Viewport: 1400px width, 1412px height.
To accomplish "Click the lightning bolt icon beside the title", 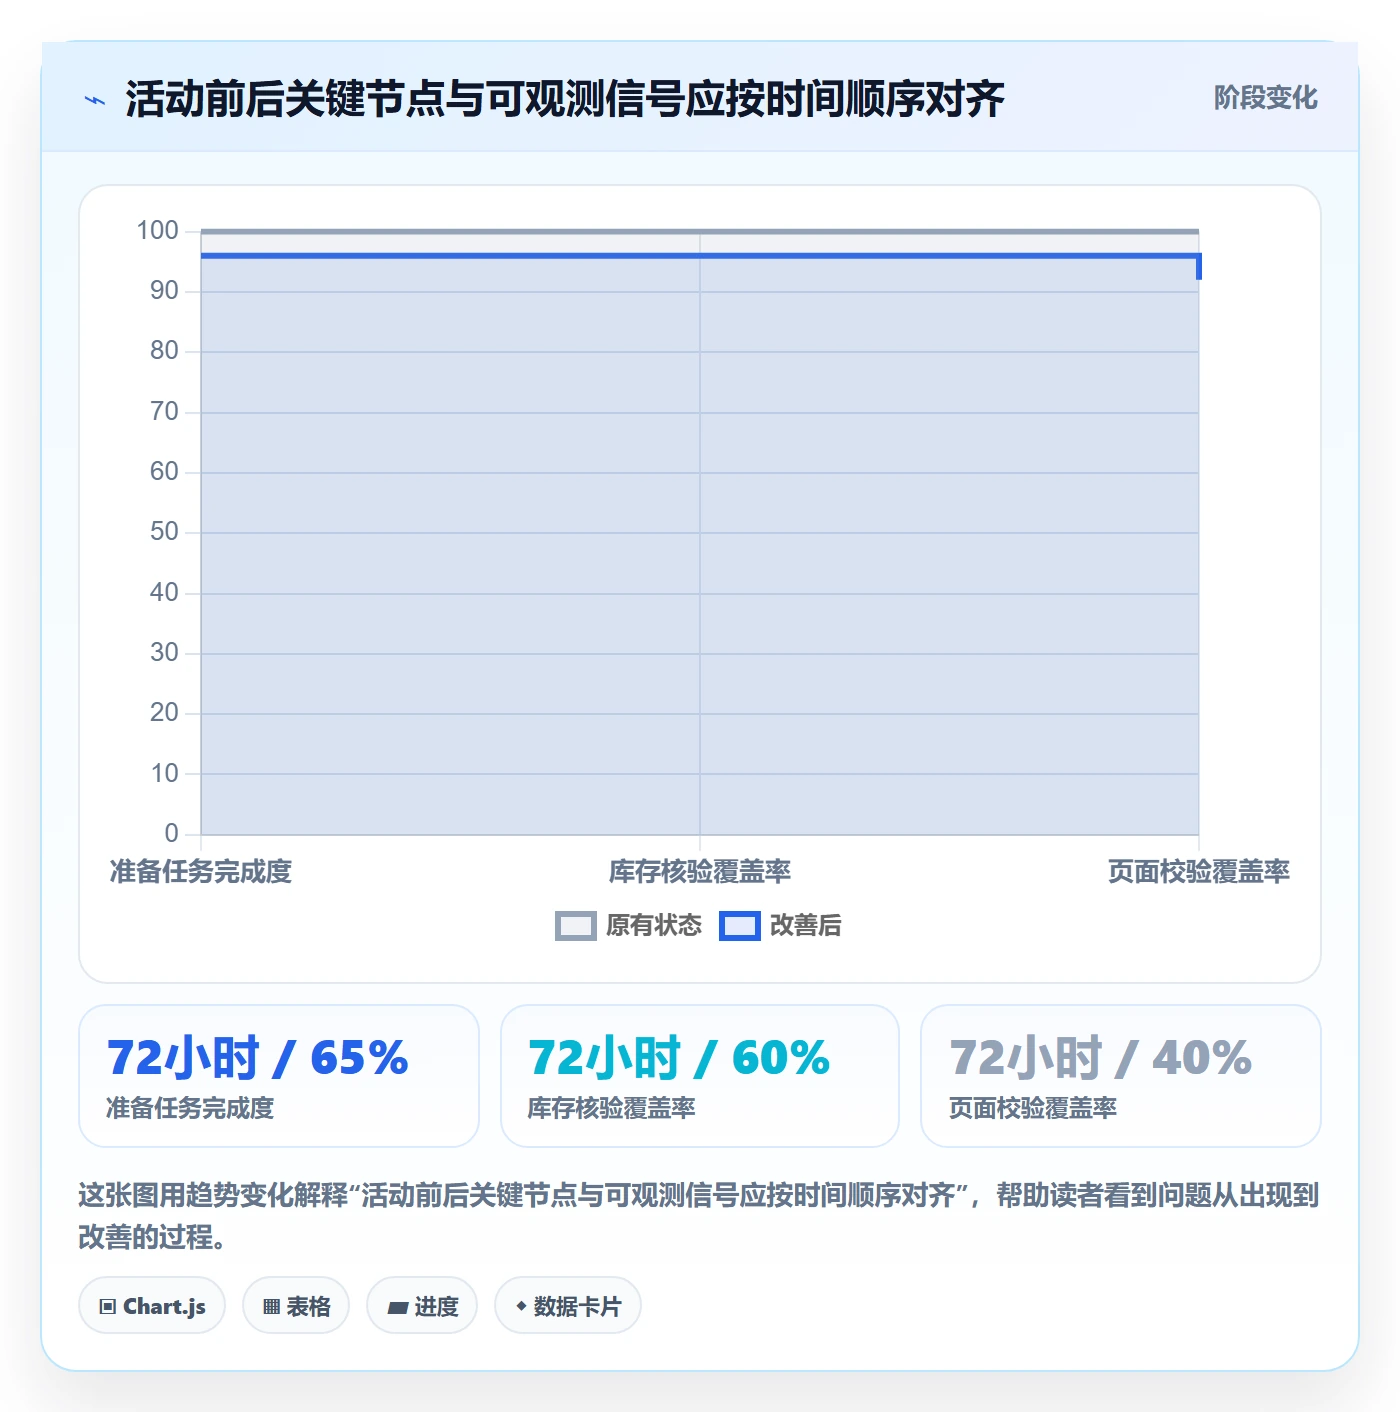I will 95,100.
